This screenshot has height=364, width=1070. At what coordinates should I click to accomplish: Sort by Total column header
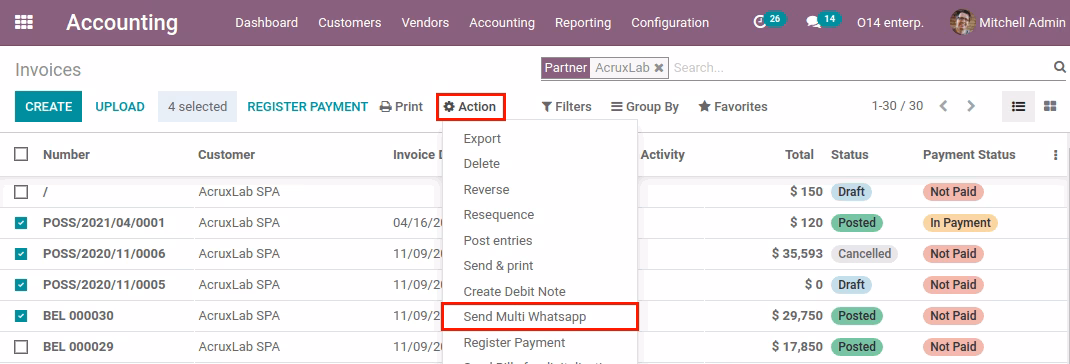[x=799, y=155]
